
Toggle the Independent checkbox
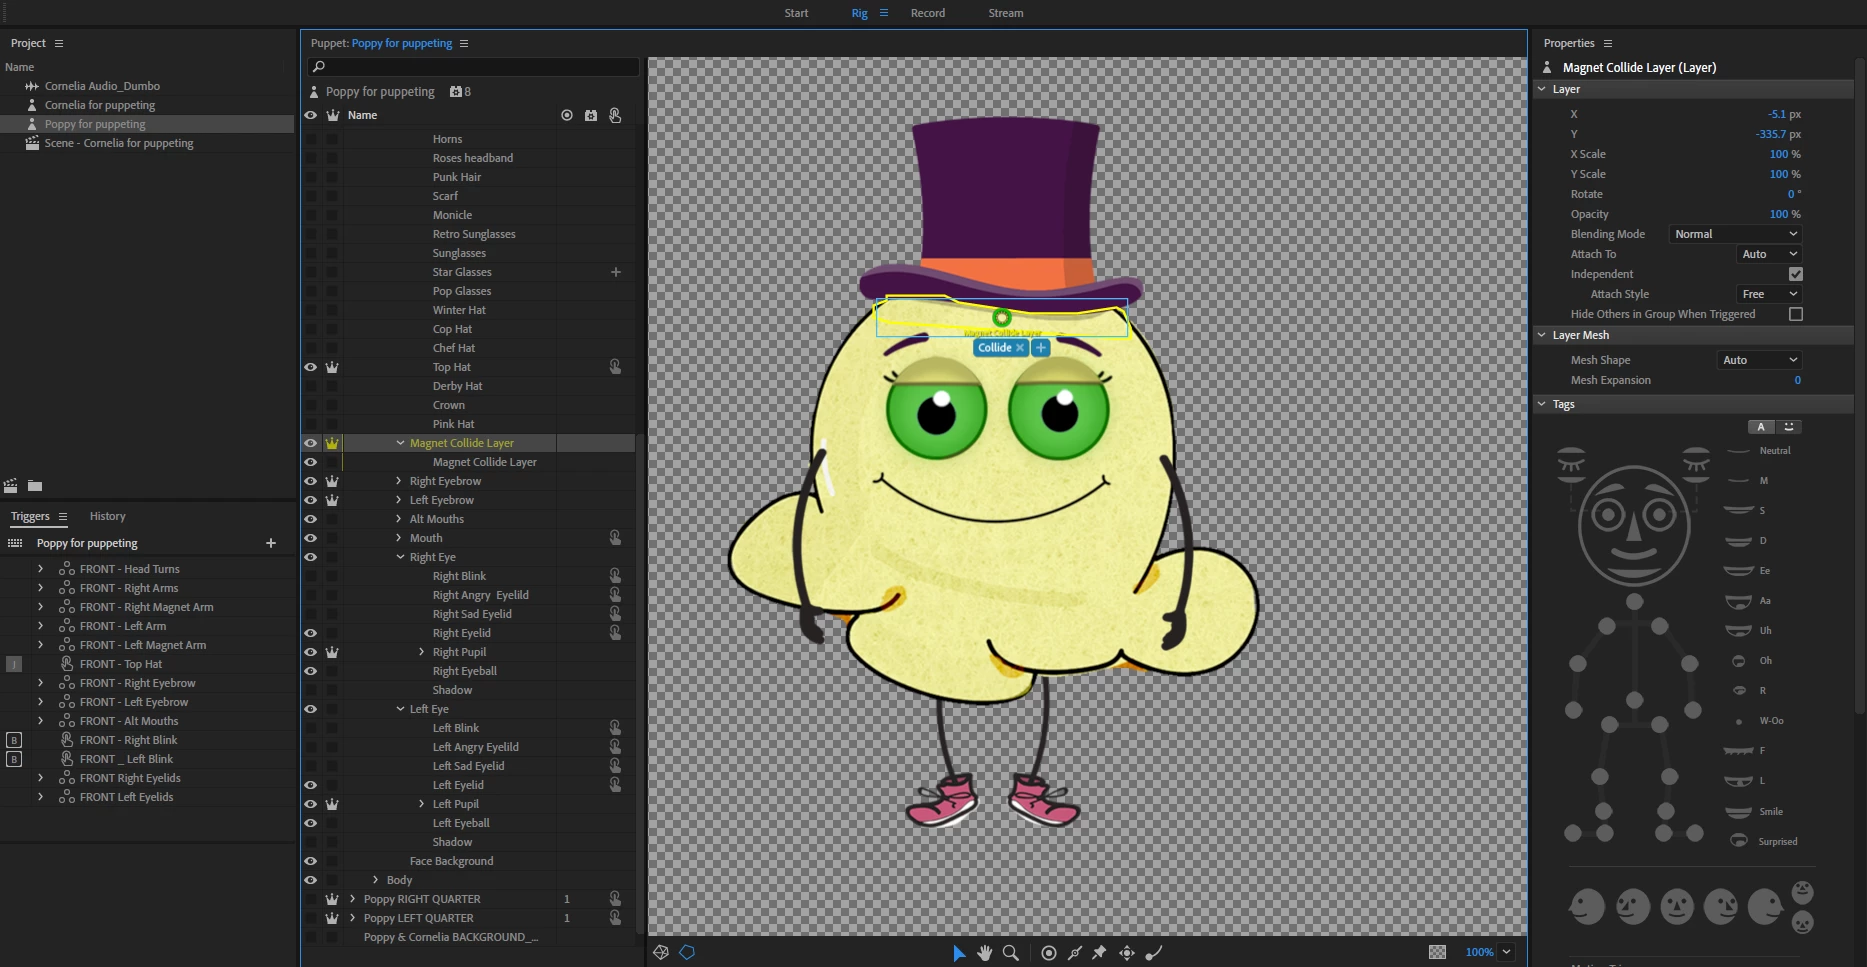[1796, 274]
